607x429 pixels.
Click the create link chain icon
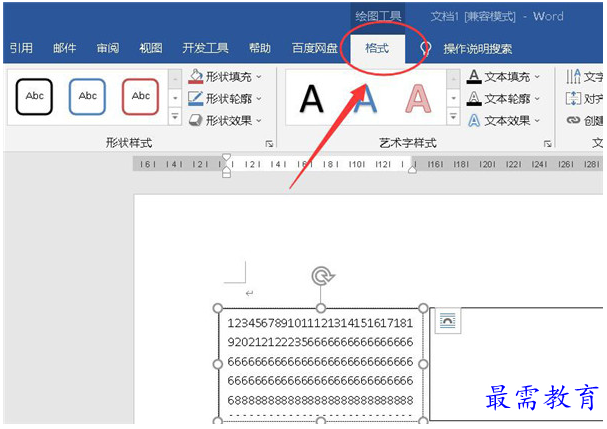coord(573,120)
